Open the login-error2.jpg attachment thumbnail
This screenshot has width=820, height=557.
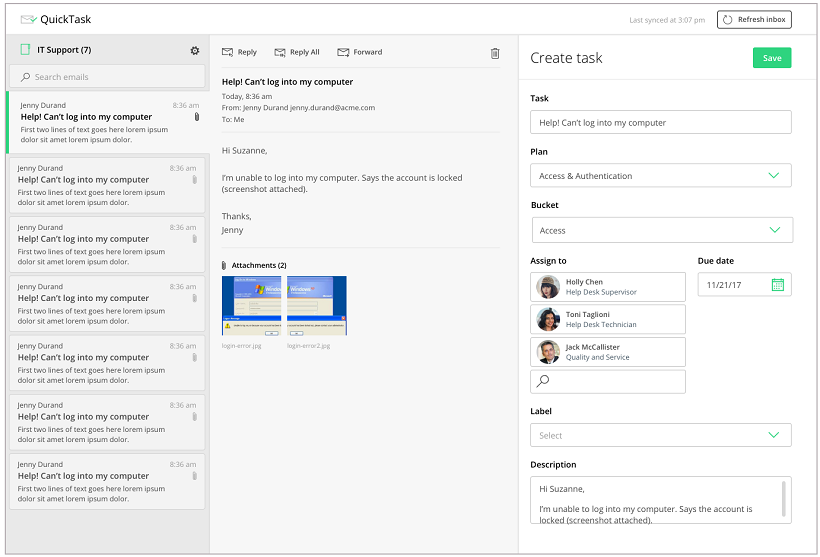317,305
